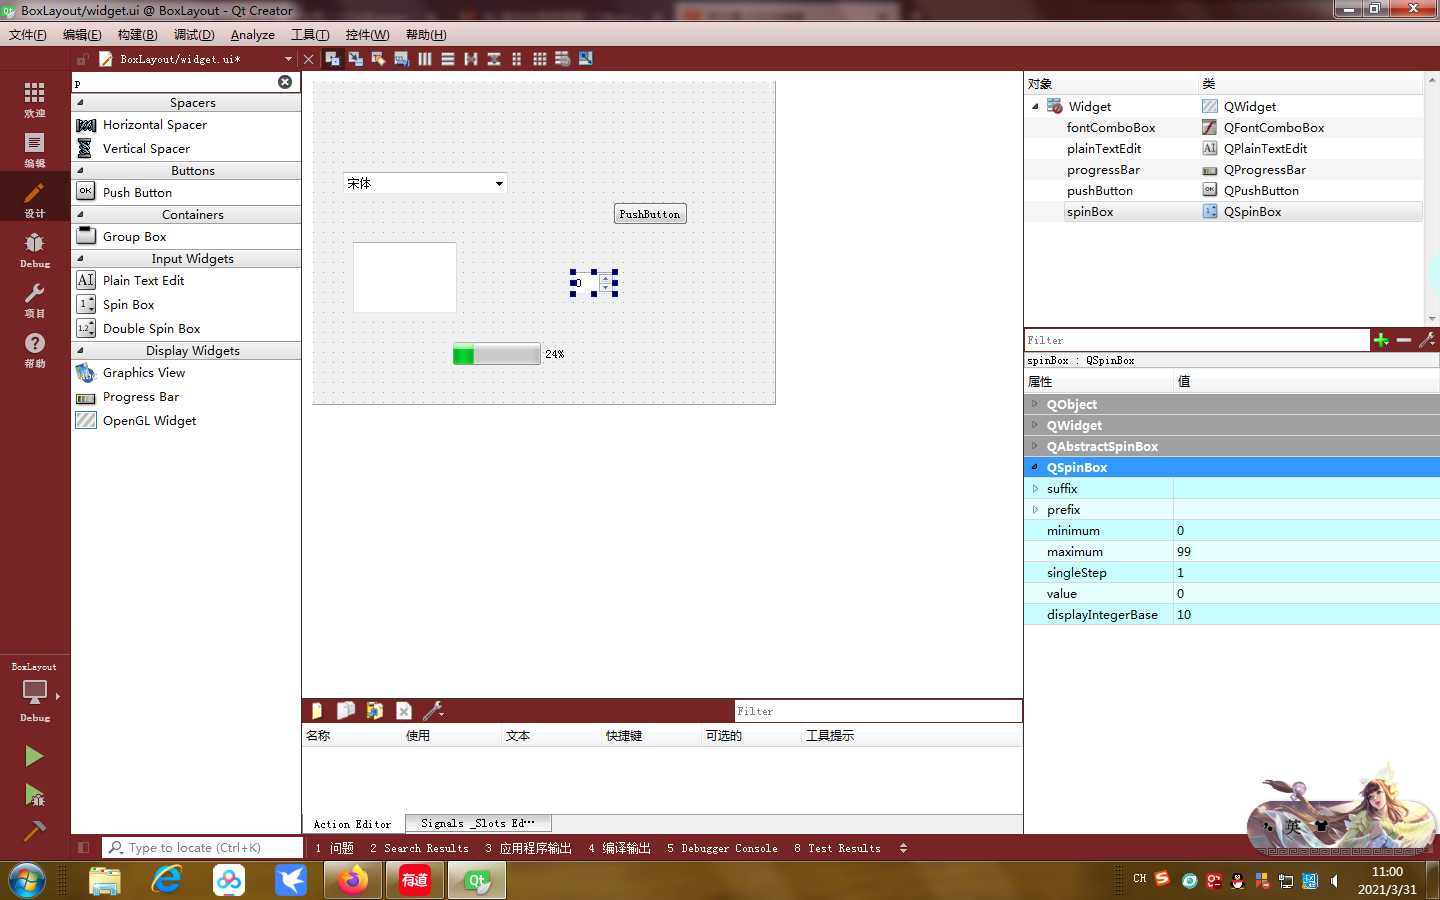
Task: Select the Edit Signals/Slots mode icon
Action: pos(356,58)
